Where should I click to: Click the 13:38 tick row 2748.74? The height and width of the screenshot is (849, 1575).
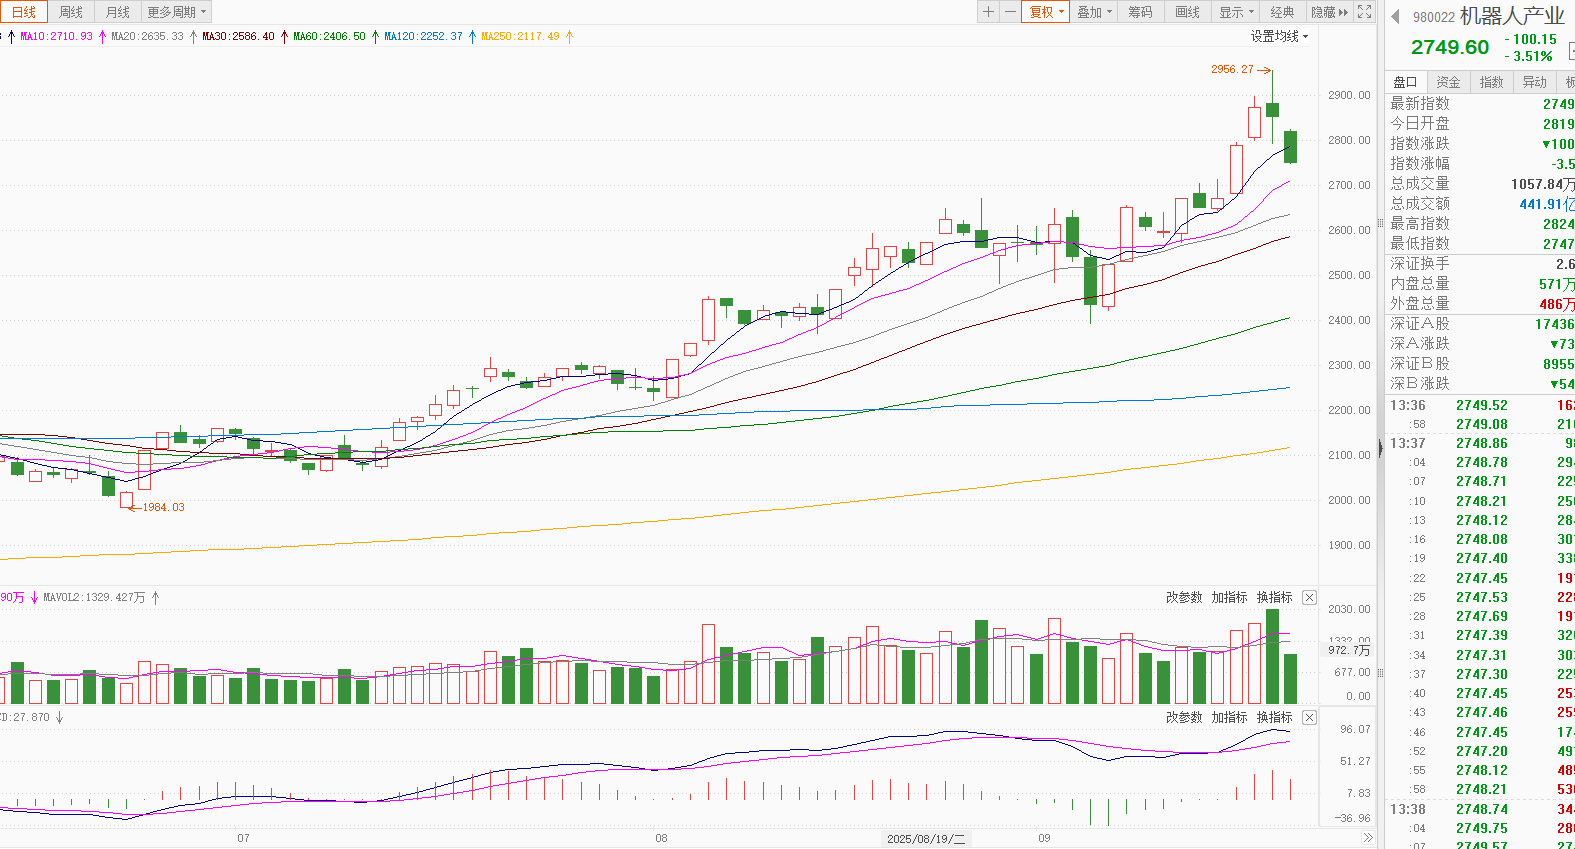(1481, 809)
